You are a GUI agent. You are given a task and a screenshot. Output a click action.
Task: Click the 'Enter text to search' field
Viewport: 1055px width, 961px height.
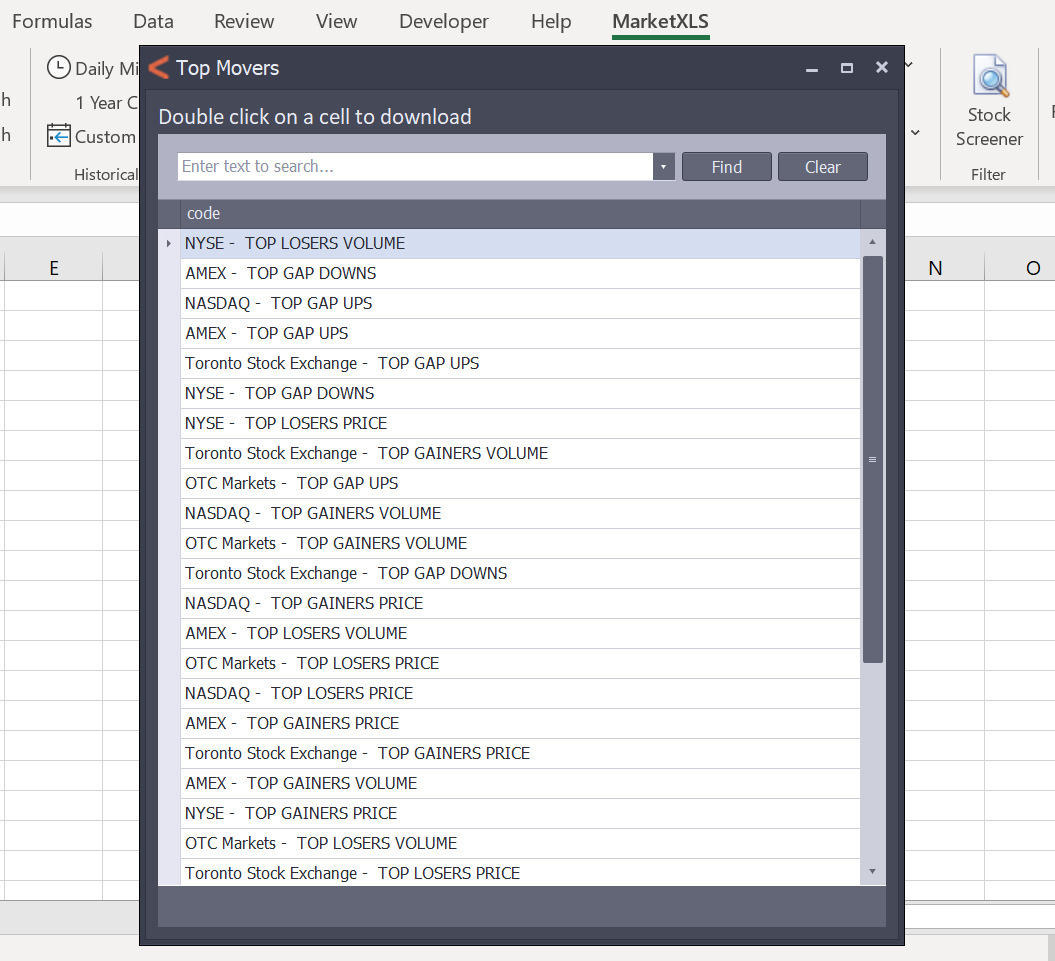click(414, 167)
